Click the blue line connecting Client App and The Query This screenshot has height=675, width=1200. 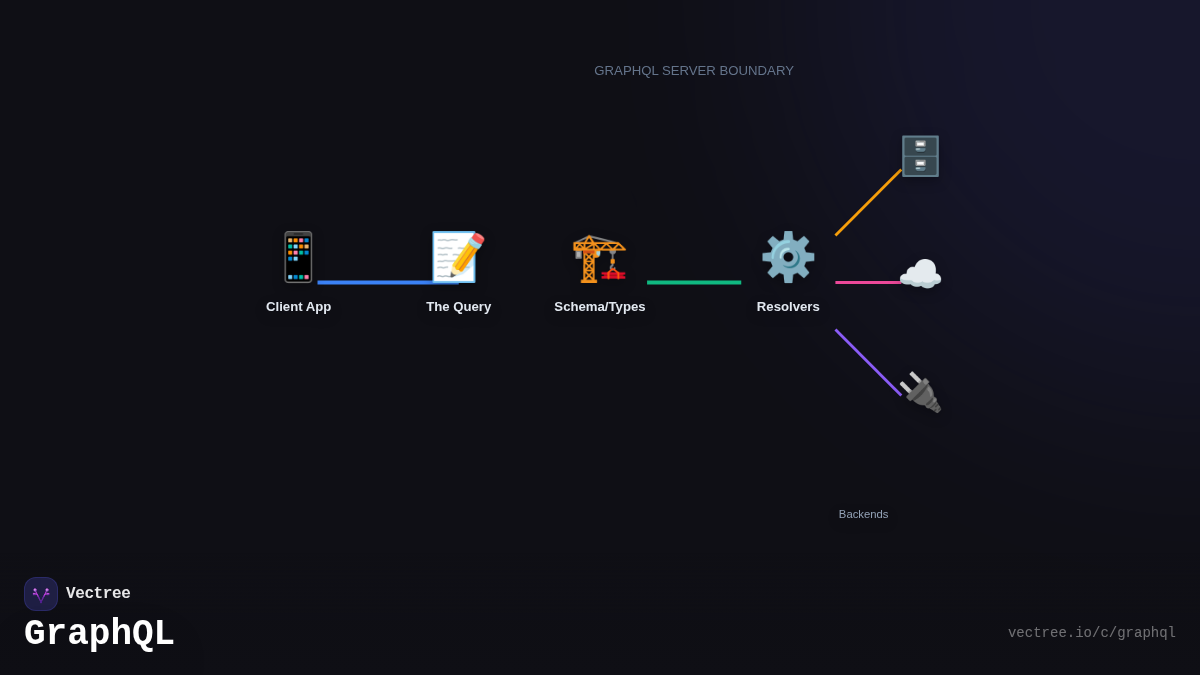[x=378, y=281]
